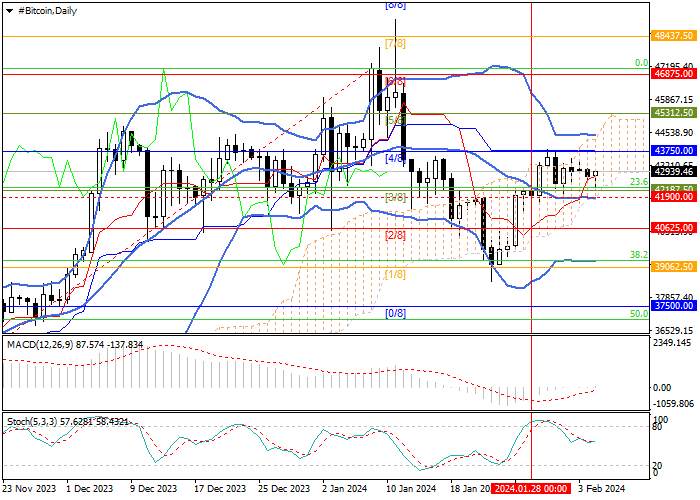700x500 pixels.
Task: Select the 45312.50 price level label
Action: (674, 112)
